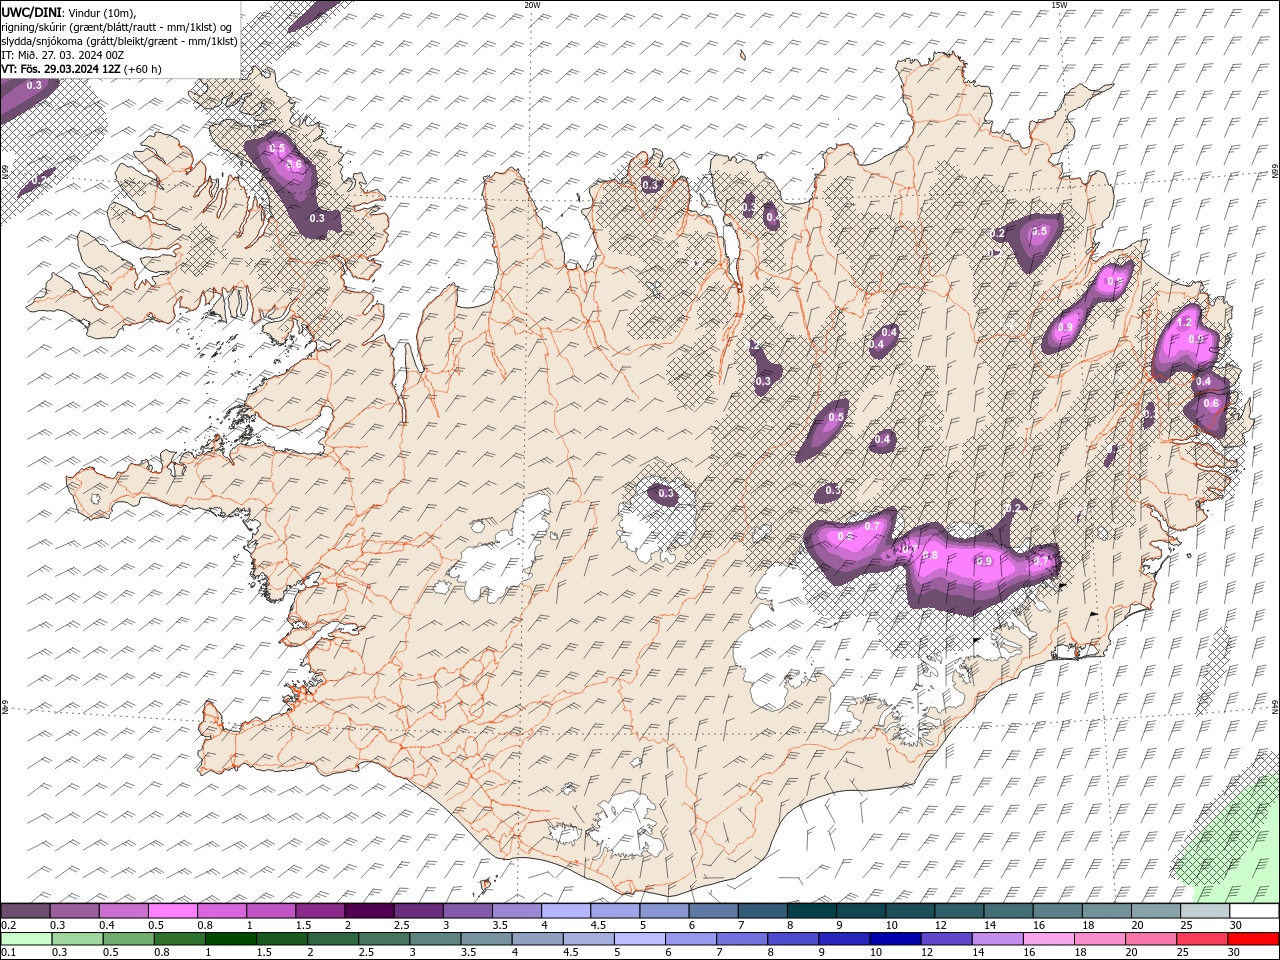Viewport: 1280px width, 960px height.
Task: Select the 'Vindur (10m)' heading text
Action: click(103, 12)
